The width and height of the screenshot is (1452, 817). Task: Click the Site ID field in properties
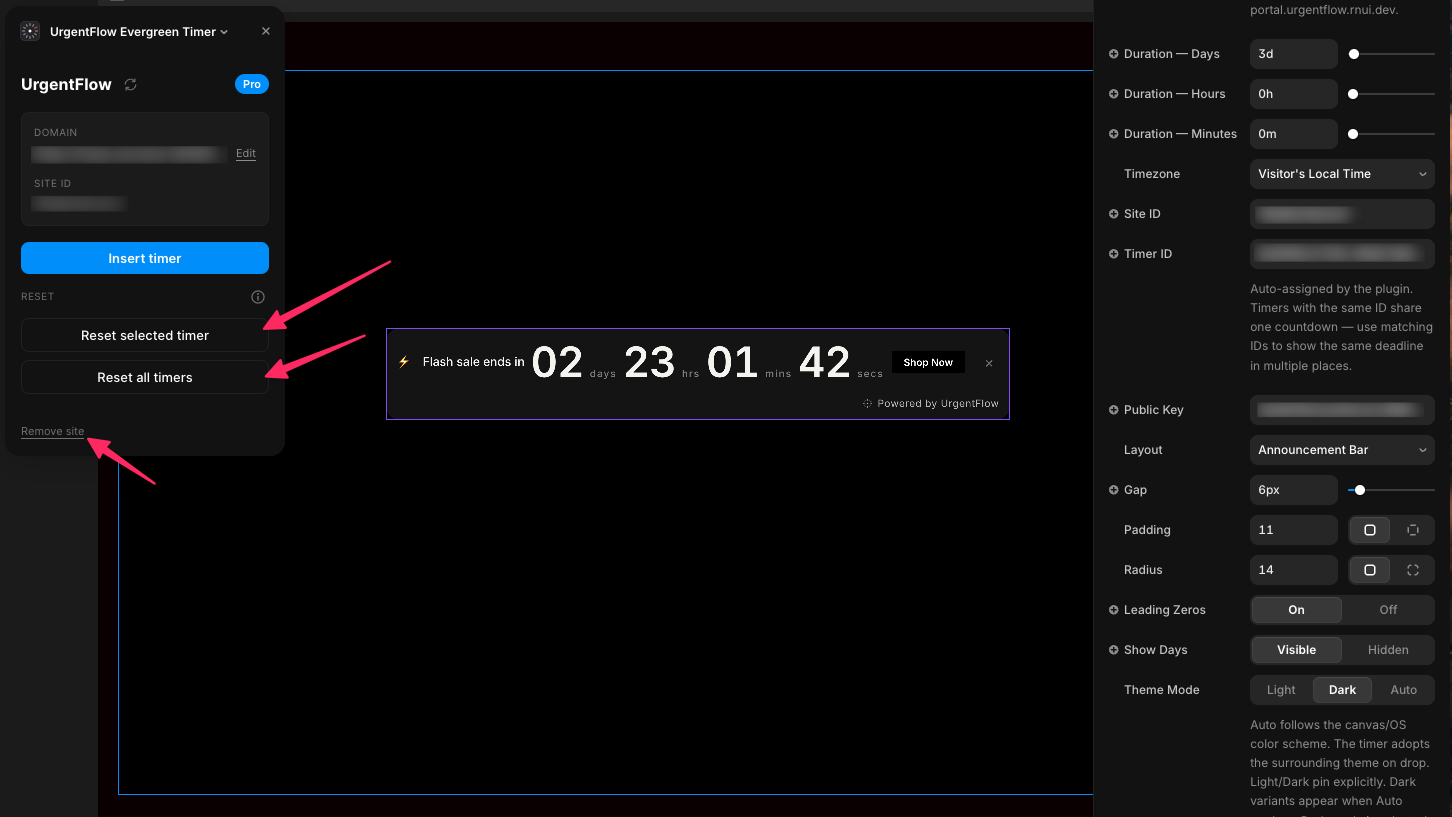[x=1342, y=214]
